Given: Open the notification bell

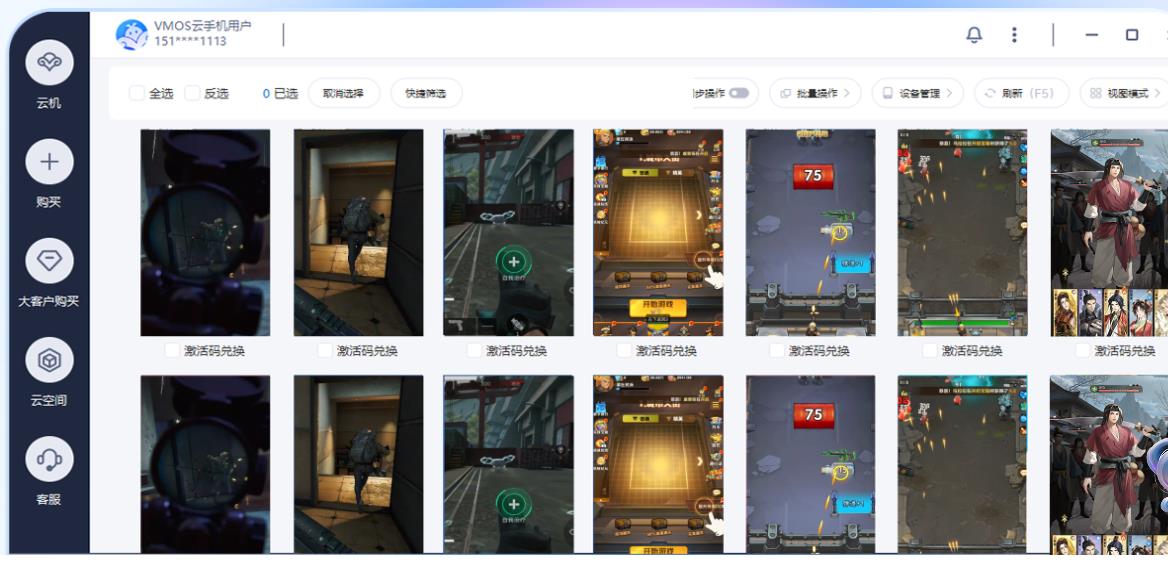Looking at the screenshot, I should pyautogui.click(x=973, y=35).
